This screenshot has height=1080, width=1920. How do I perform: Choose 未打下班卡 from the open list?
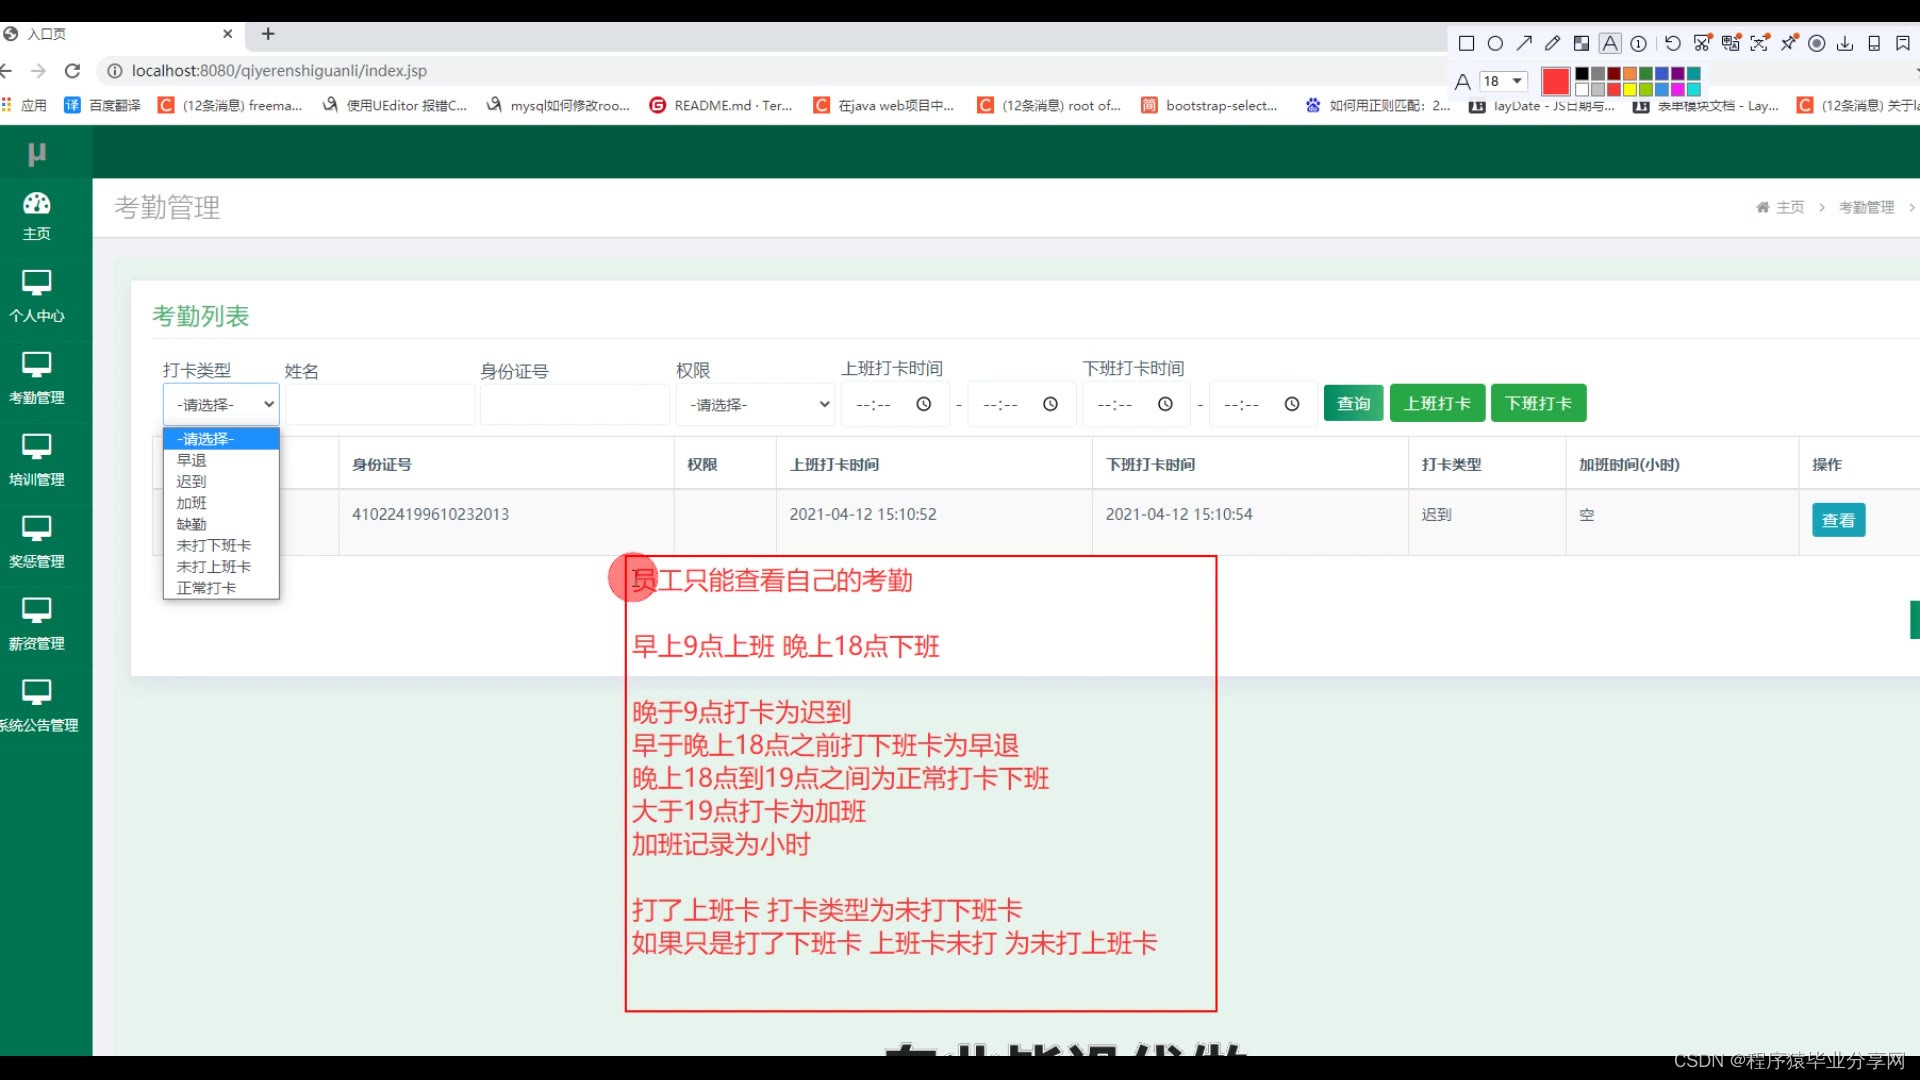pyautogui.click(x=213, y=545)
